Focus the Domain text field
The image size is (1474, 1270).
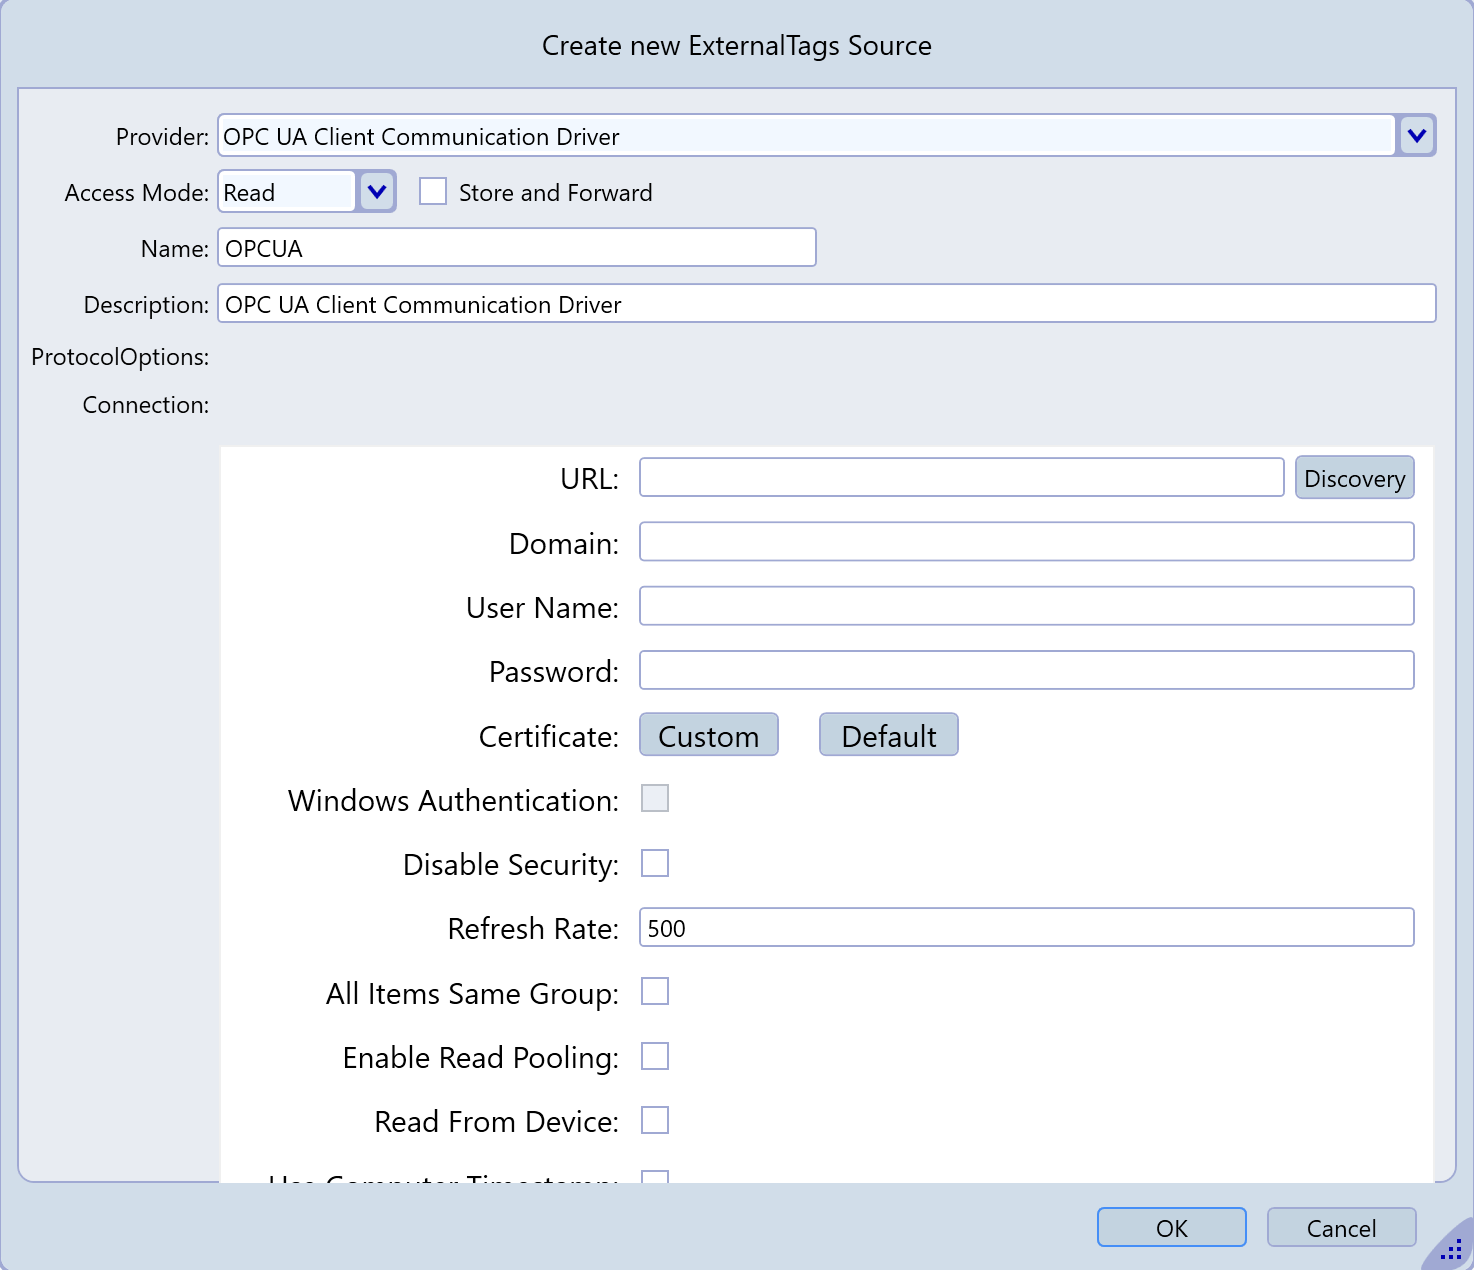pyautogui.click(x=1026, y=542)
